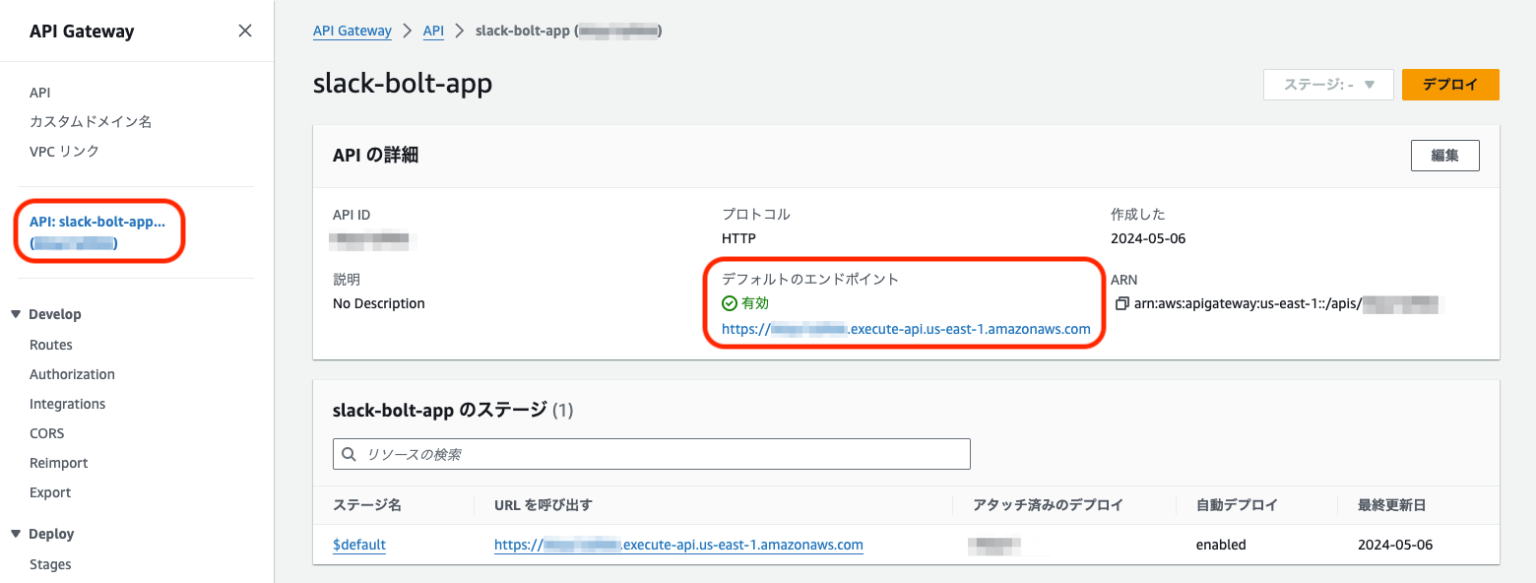Select API: slack-bolt-app in the sidebar
This screenshot has width=1536, height=583.
click(x=97, y=222)
